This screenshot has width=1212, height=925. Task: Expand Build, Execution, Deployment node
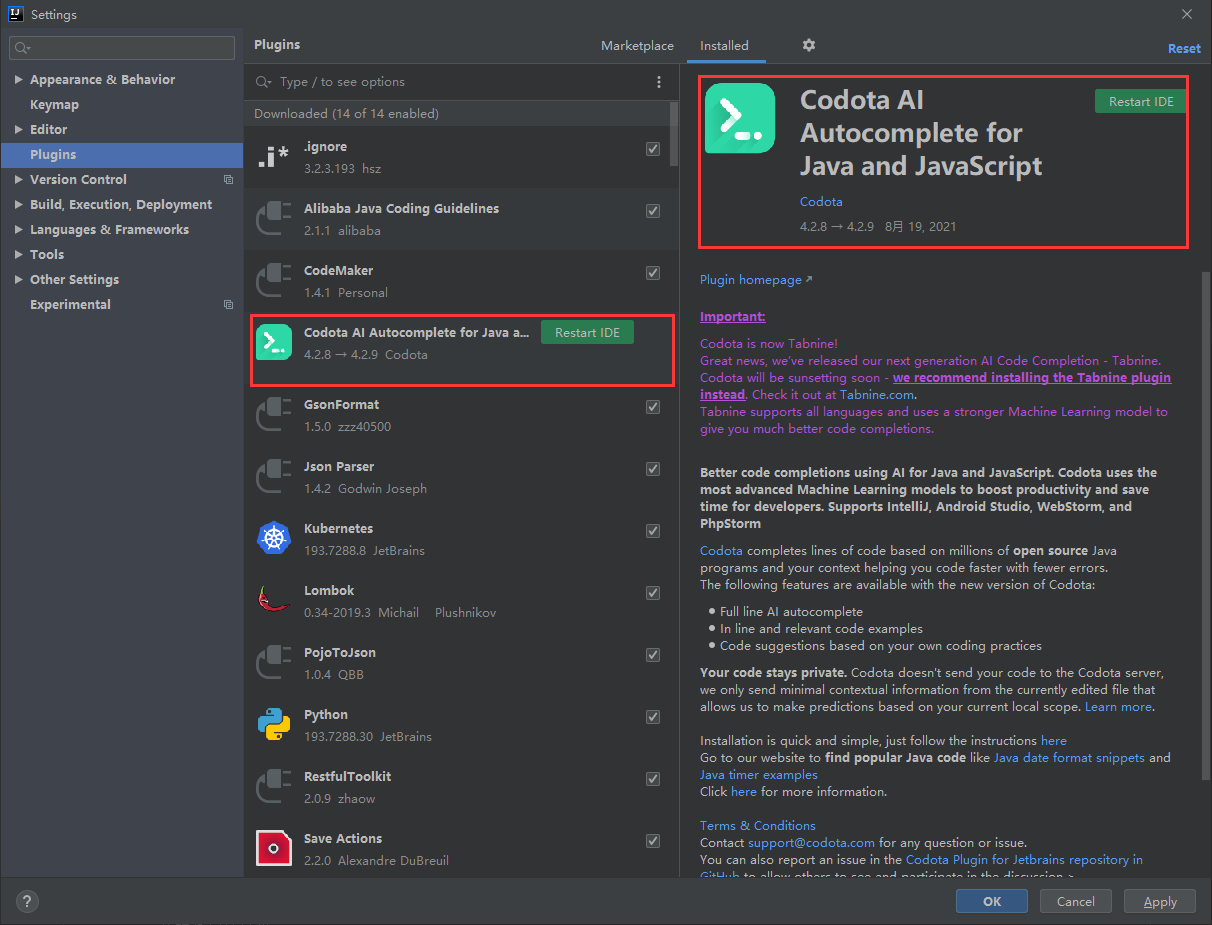click(19, 205)
